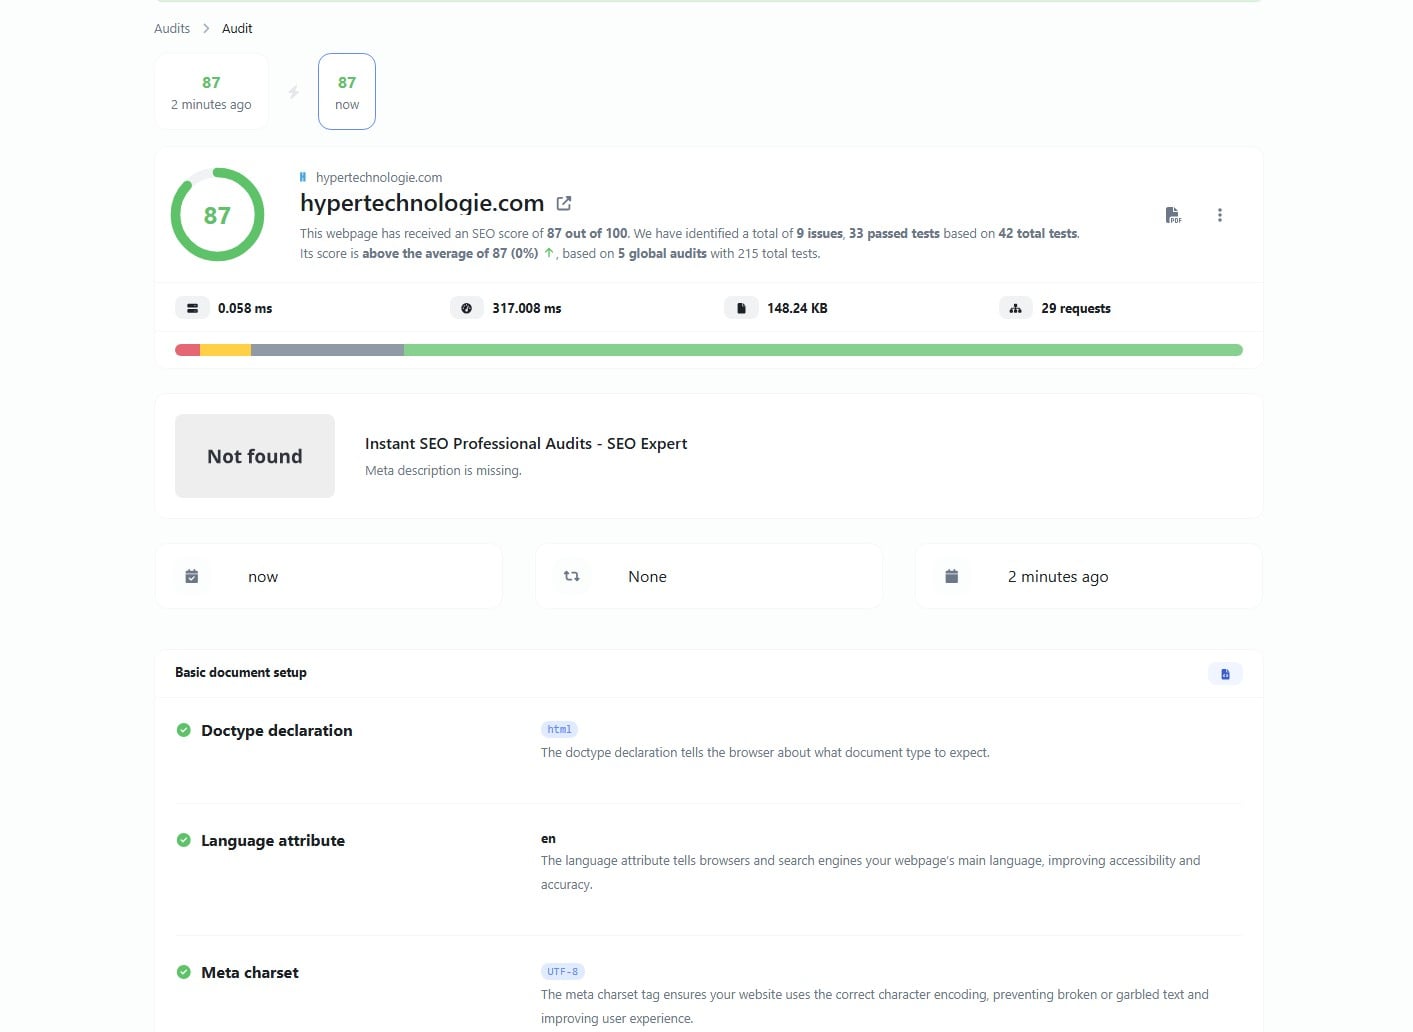The image size is (1413, 1032).
Task: Click the passed check beside Language attribute
Action: (183, 840)
